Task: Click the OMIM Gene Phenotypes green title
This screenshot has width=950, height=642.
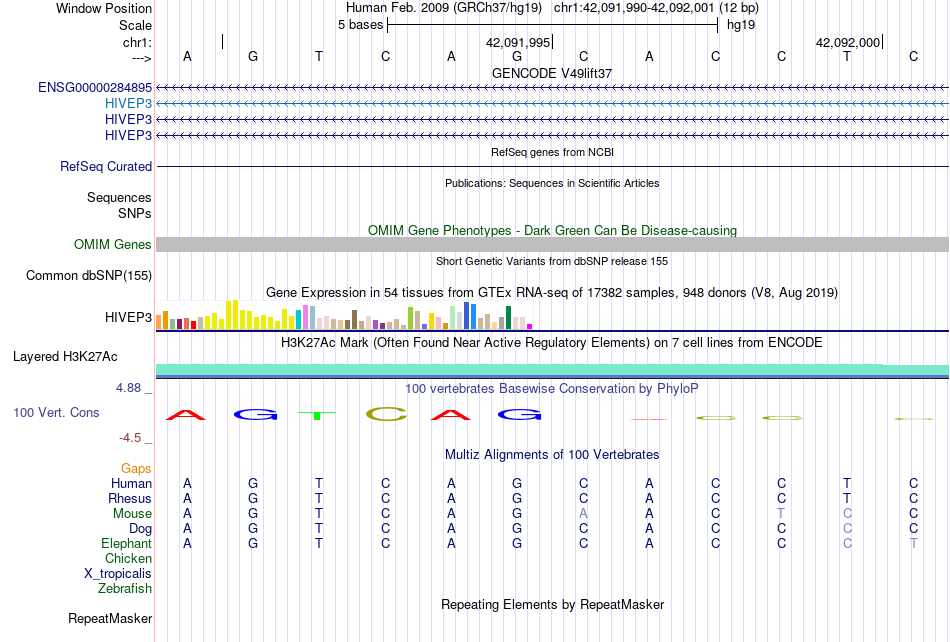Action: [x=553, y=231]
